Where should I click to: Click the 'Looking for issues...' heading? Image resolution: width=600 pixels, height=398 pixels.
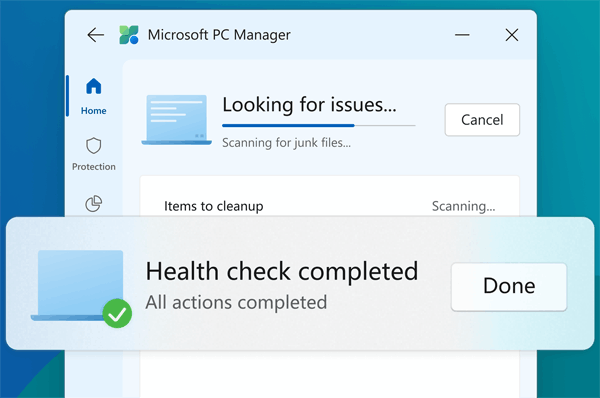point(309,104)
